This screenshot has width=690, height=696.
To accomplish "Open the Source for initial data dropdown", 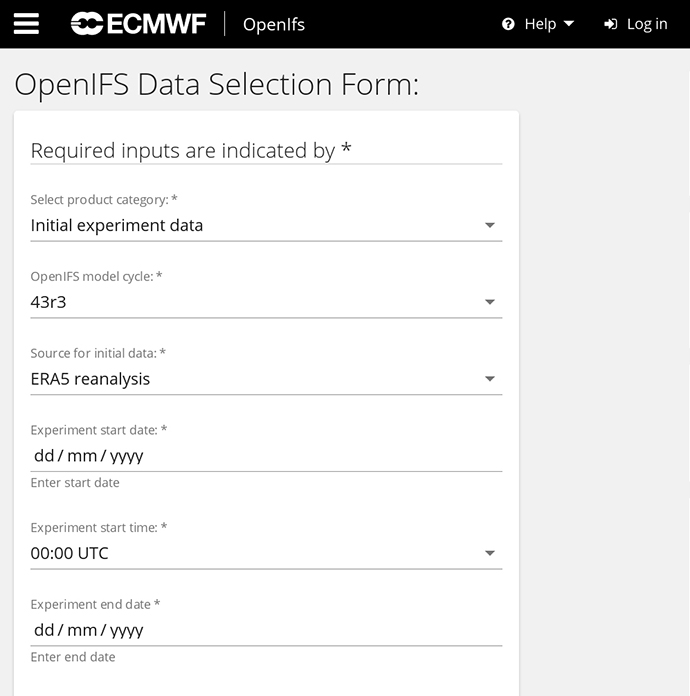I will [x=266, y=379].
